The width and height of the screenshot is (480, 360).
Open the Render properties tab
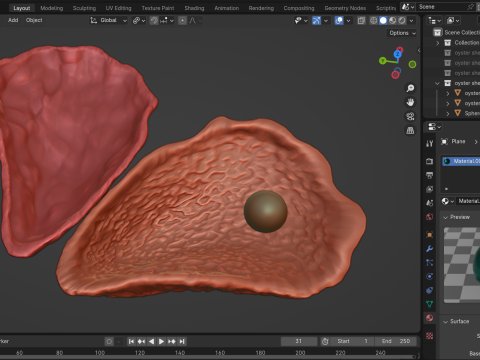coord(430,161)
